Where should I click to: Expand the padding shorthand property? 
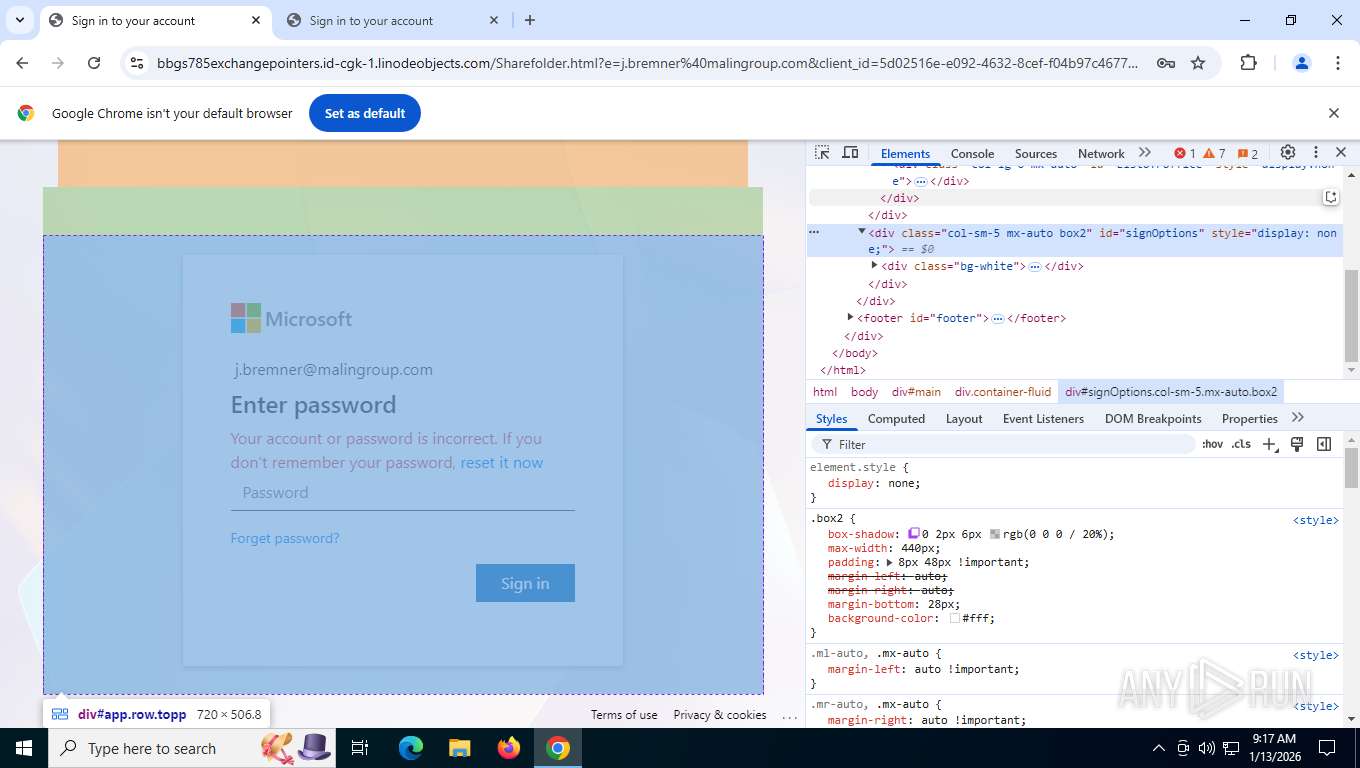(x=891, y=562)
